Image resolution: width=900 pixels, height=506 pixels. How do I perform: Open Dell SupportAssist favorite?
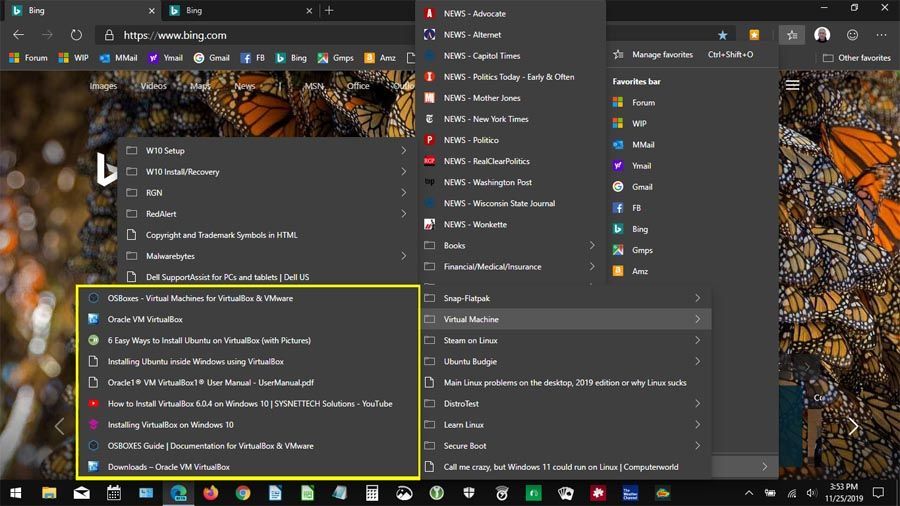coord(267,277)
